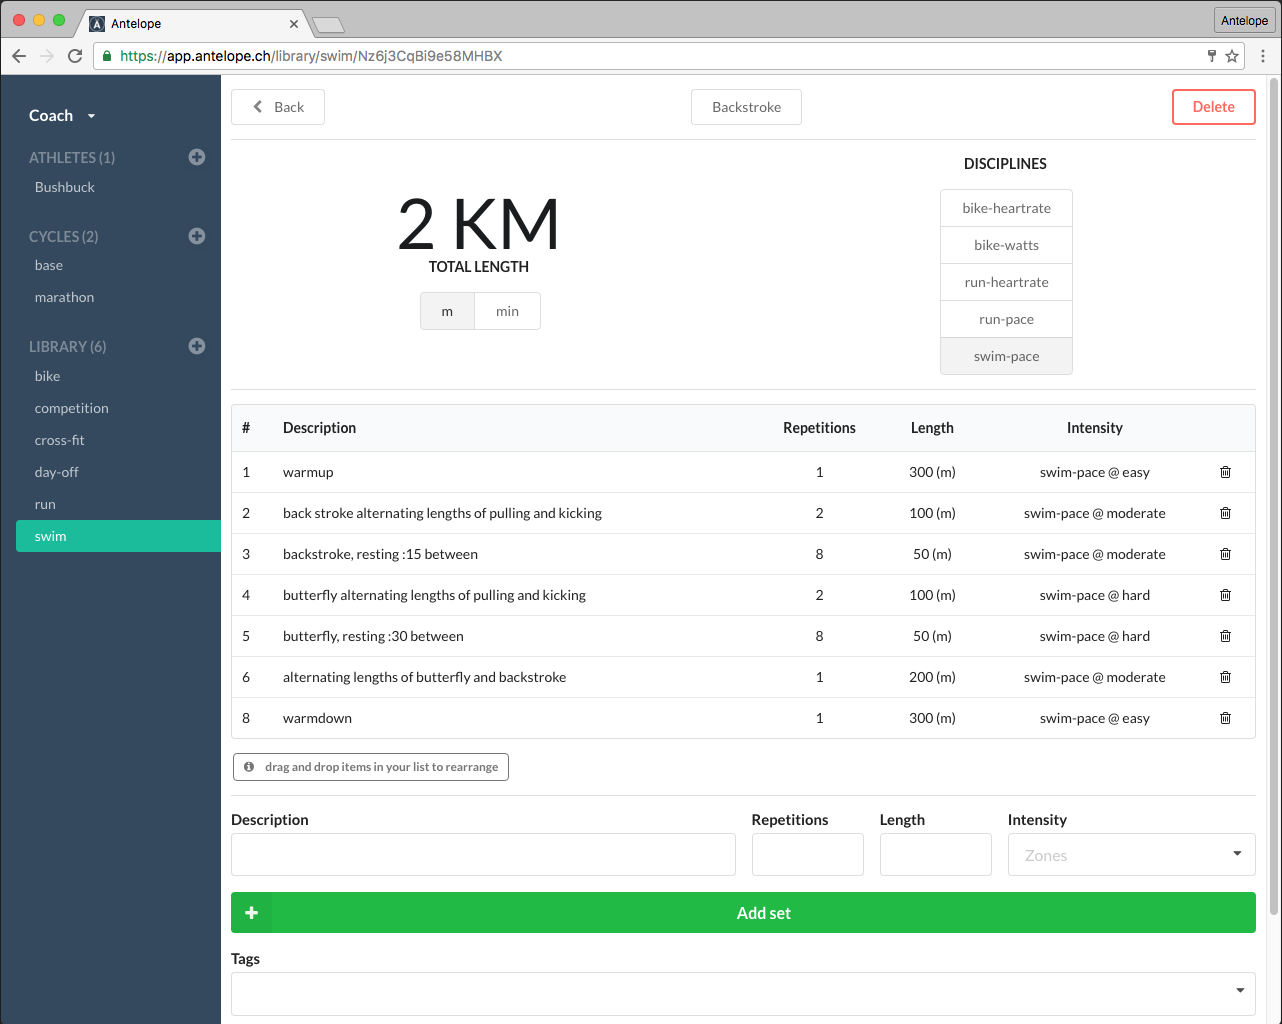The height and width of the screenshot is (1024, 1282).
Task: Trash the butterfly resting :30 set
Action: click(1225, 636)
